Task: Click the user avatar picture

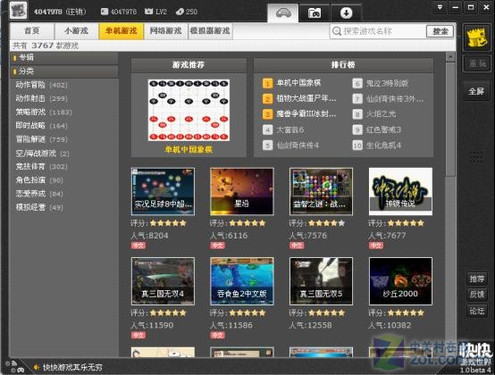Action: point(18,10)
